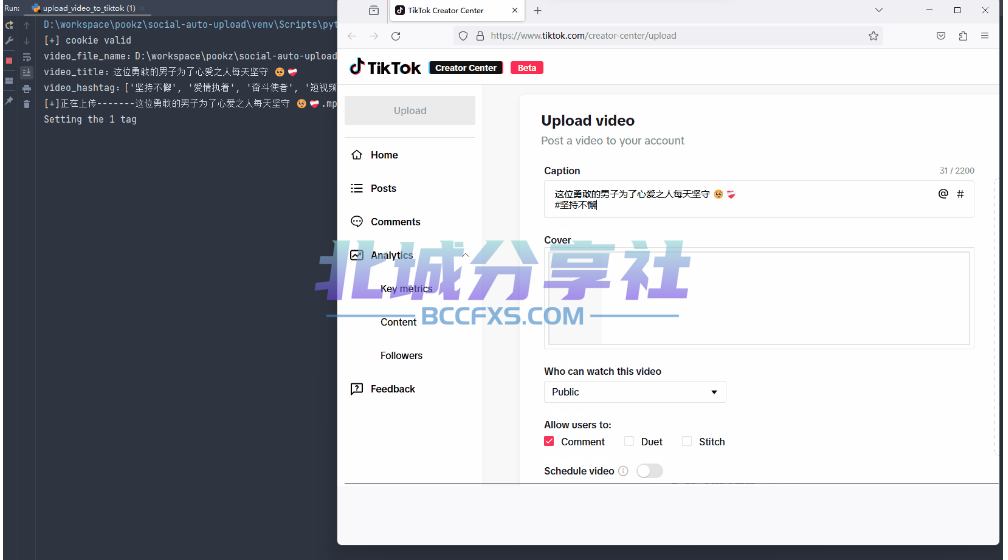The width and height of the screenshot is (1008, 560).
Task: Go back in the browser
Action: coord(352,36)
